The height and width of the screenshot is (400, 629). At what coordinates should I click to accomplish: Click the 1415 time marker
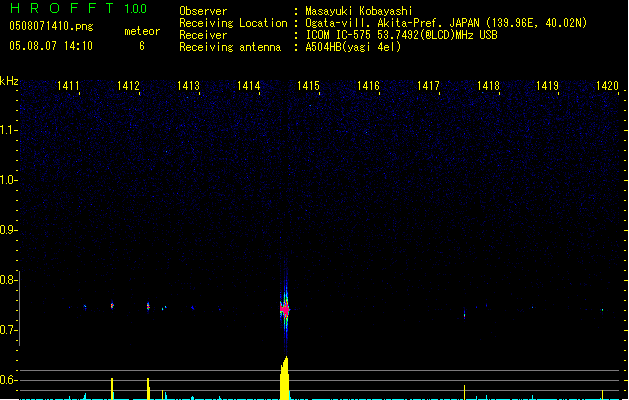(x=308, y=87)
